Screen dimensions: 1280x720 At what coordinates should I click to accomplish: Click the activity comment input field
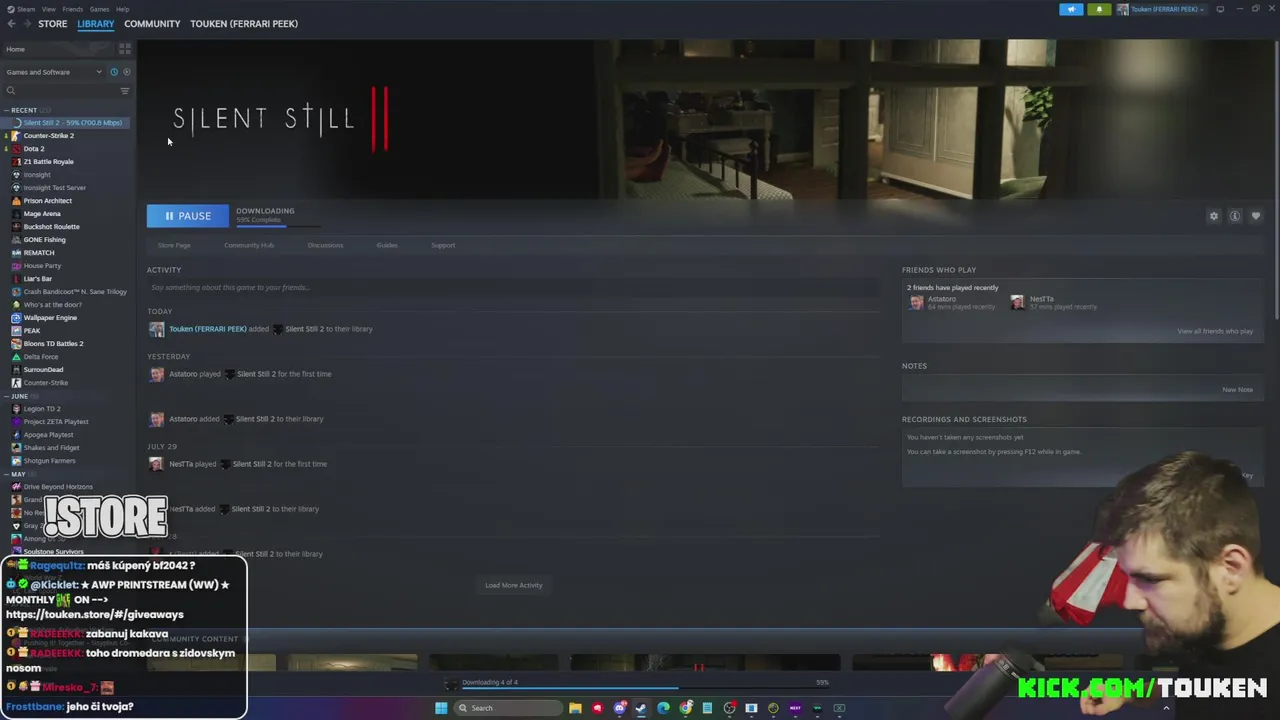click(513, 287)
